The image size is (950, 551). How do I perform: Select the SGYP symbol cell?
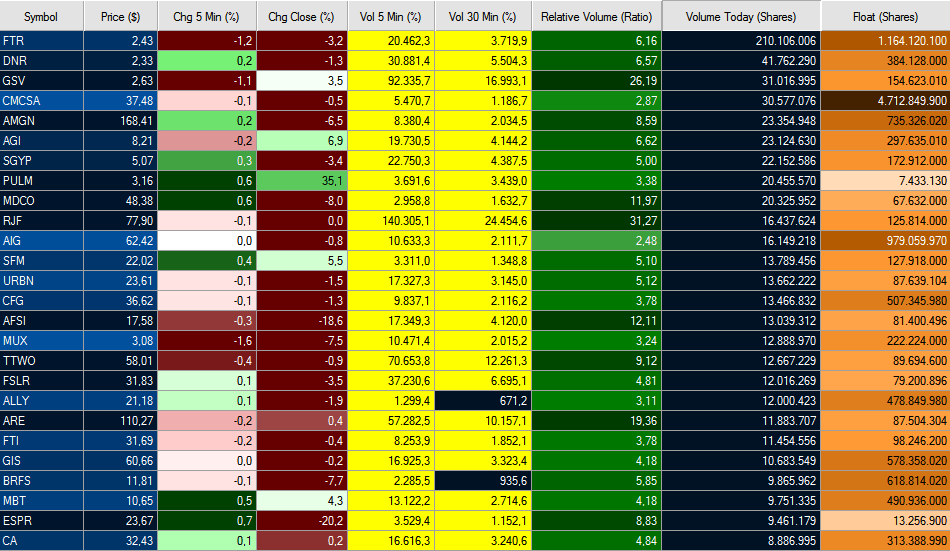[42, 161]
